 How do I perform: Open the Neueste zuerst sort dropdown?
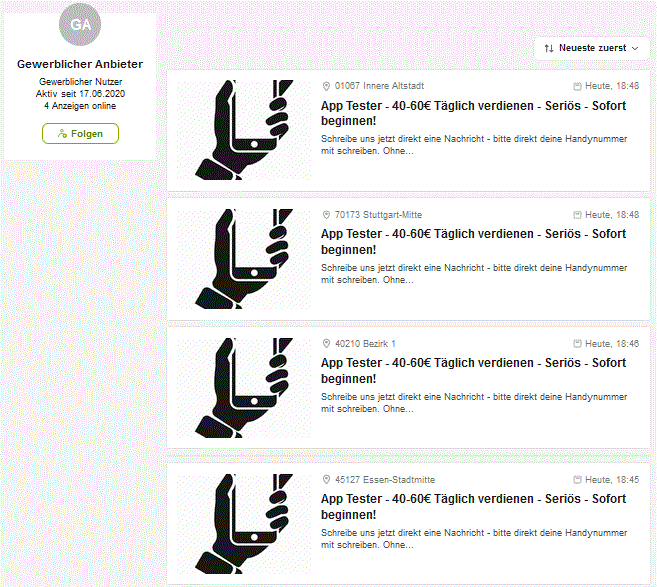591,49
